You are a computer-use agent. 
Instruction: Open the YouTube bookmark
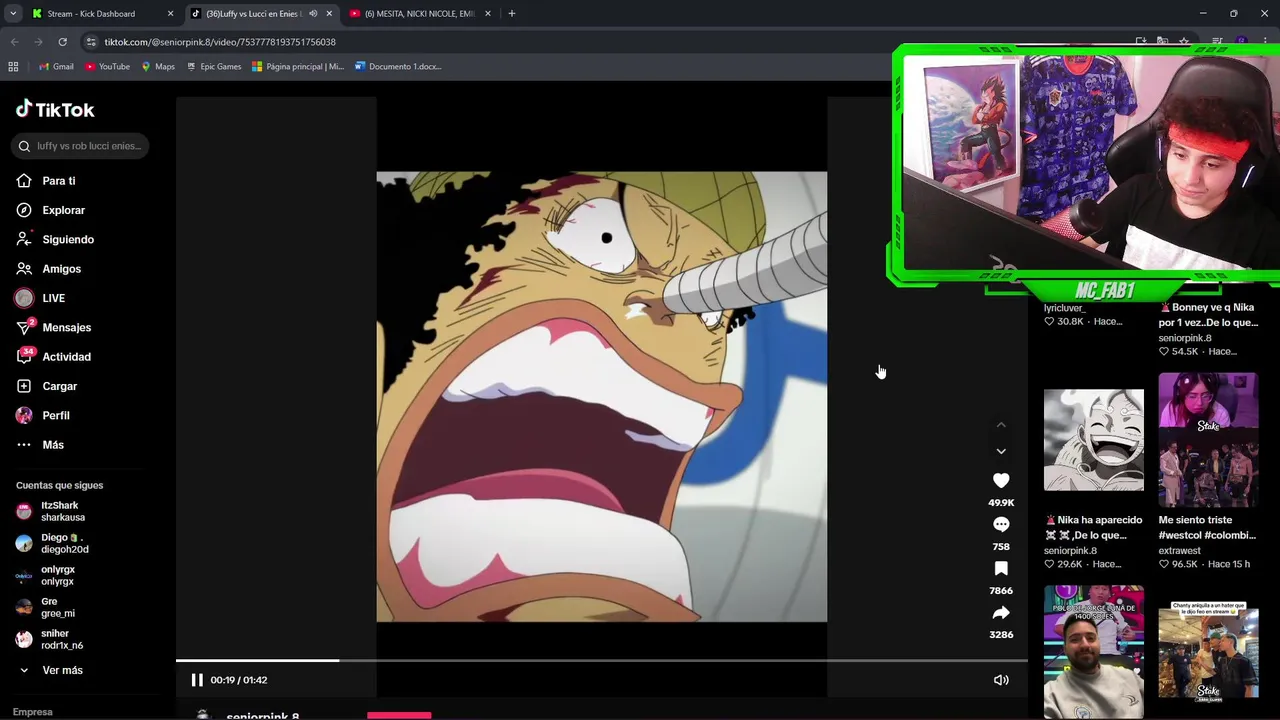tap(108, 66)
